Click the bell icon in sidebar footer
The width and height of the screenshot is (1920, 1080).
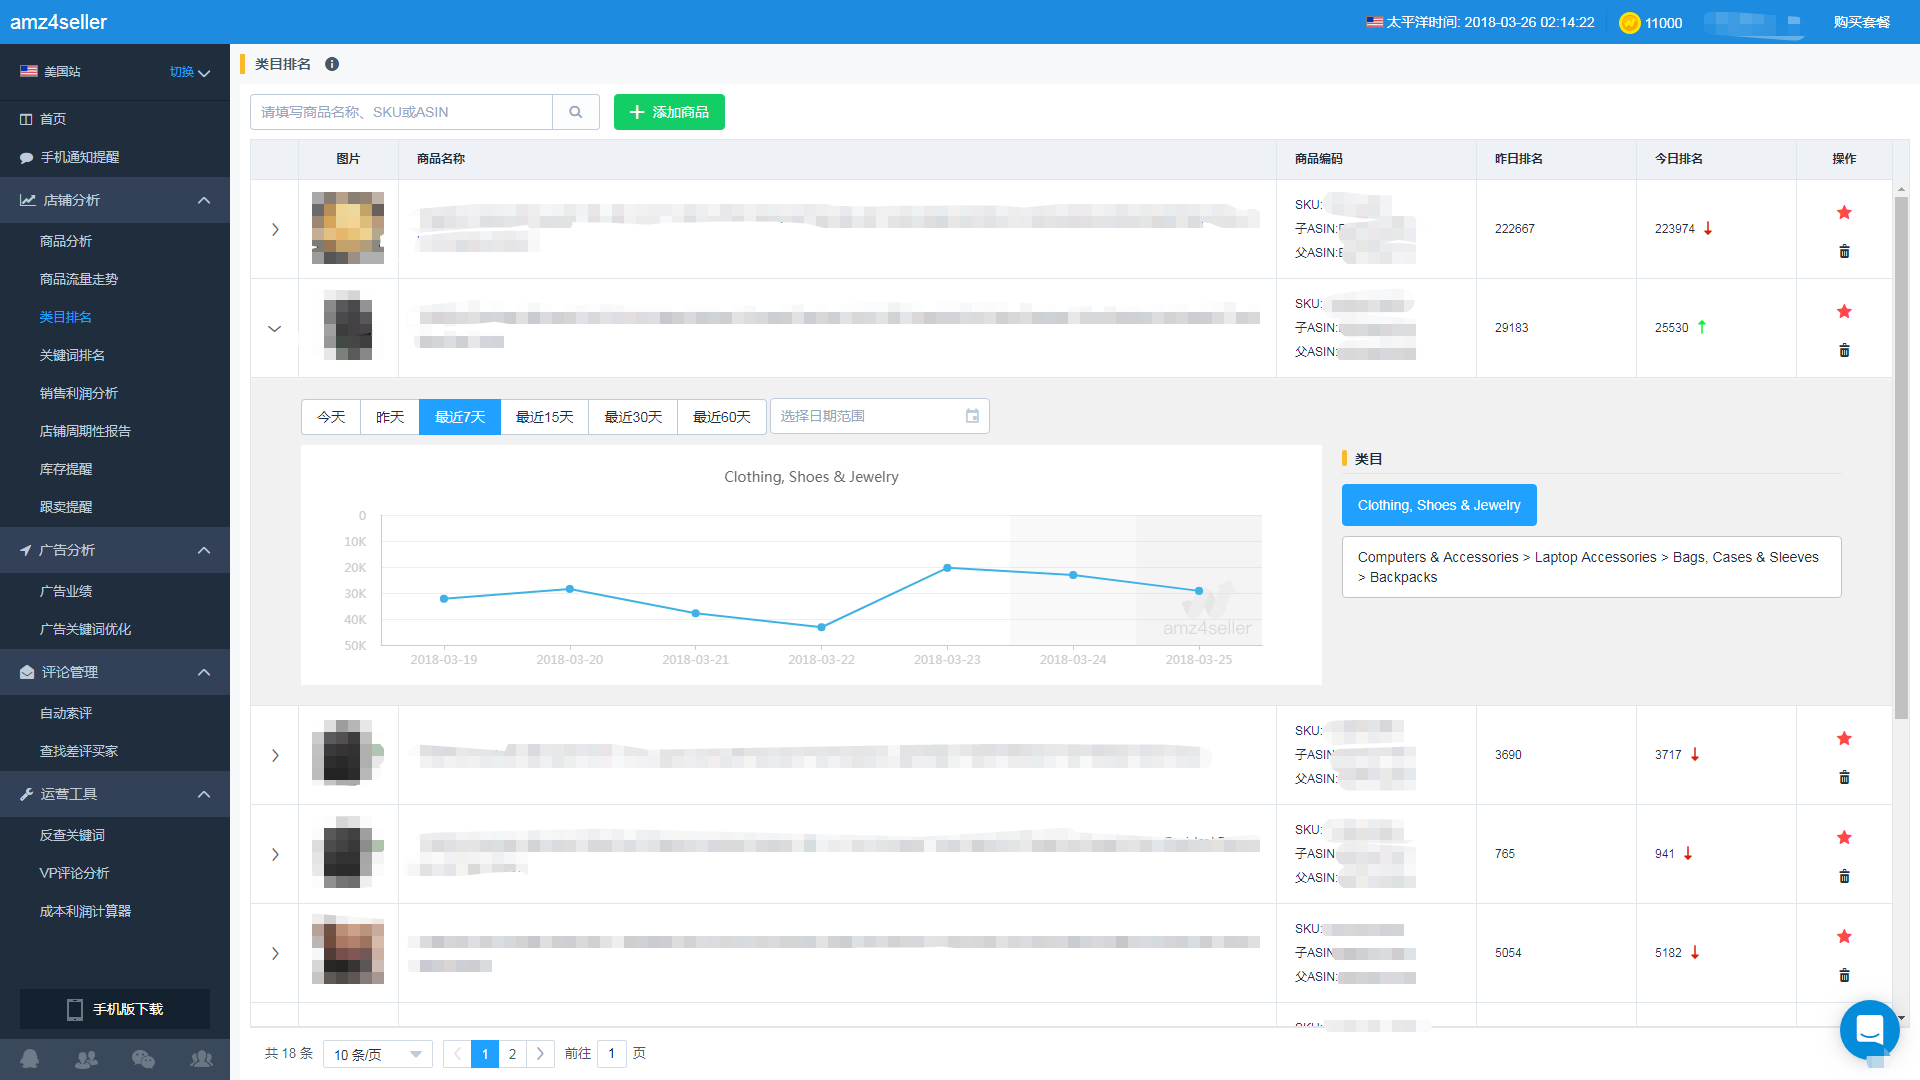30,1058
